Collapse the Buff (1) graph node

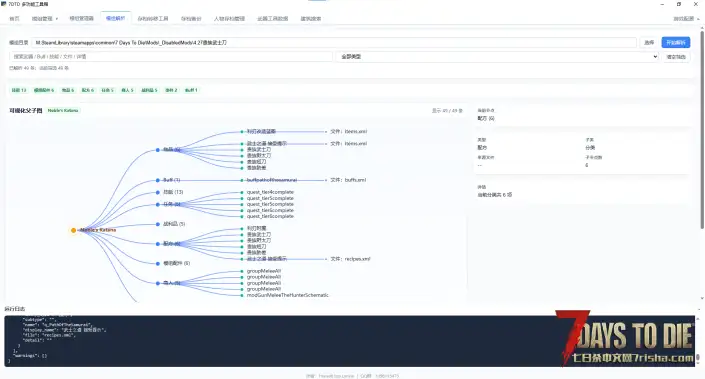pos(158,180)
